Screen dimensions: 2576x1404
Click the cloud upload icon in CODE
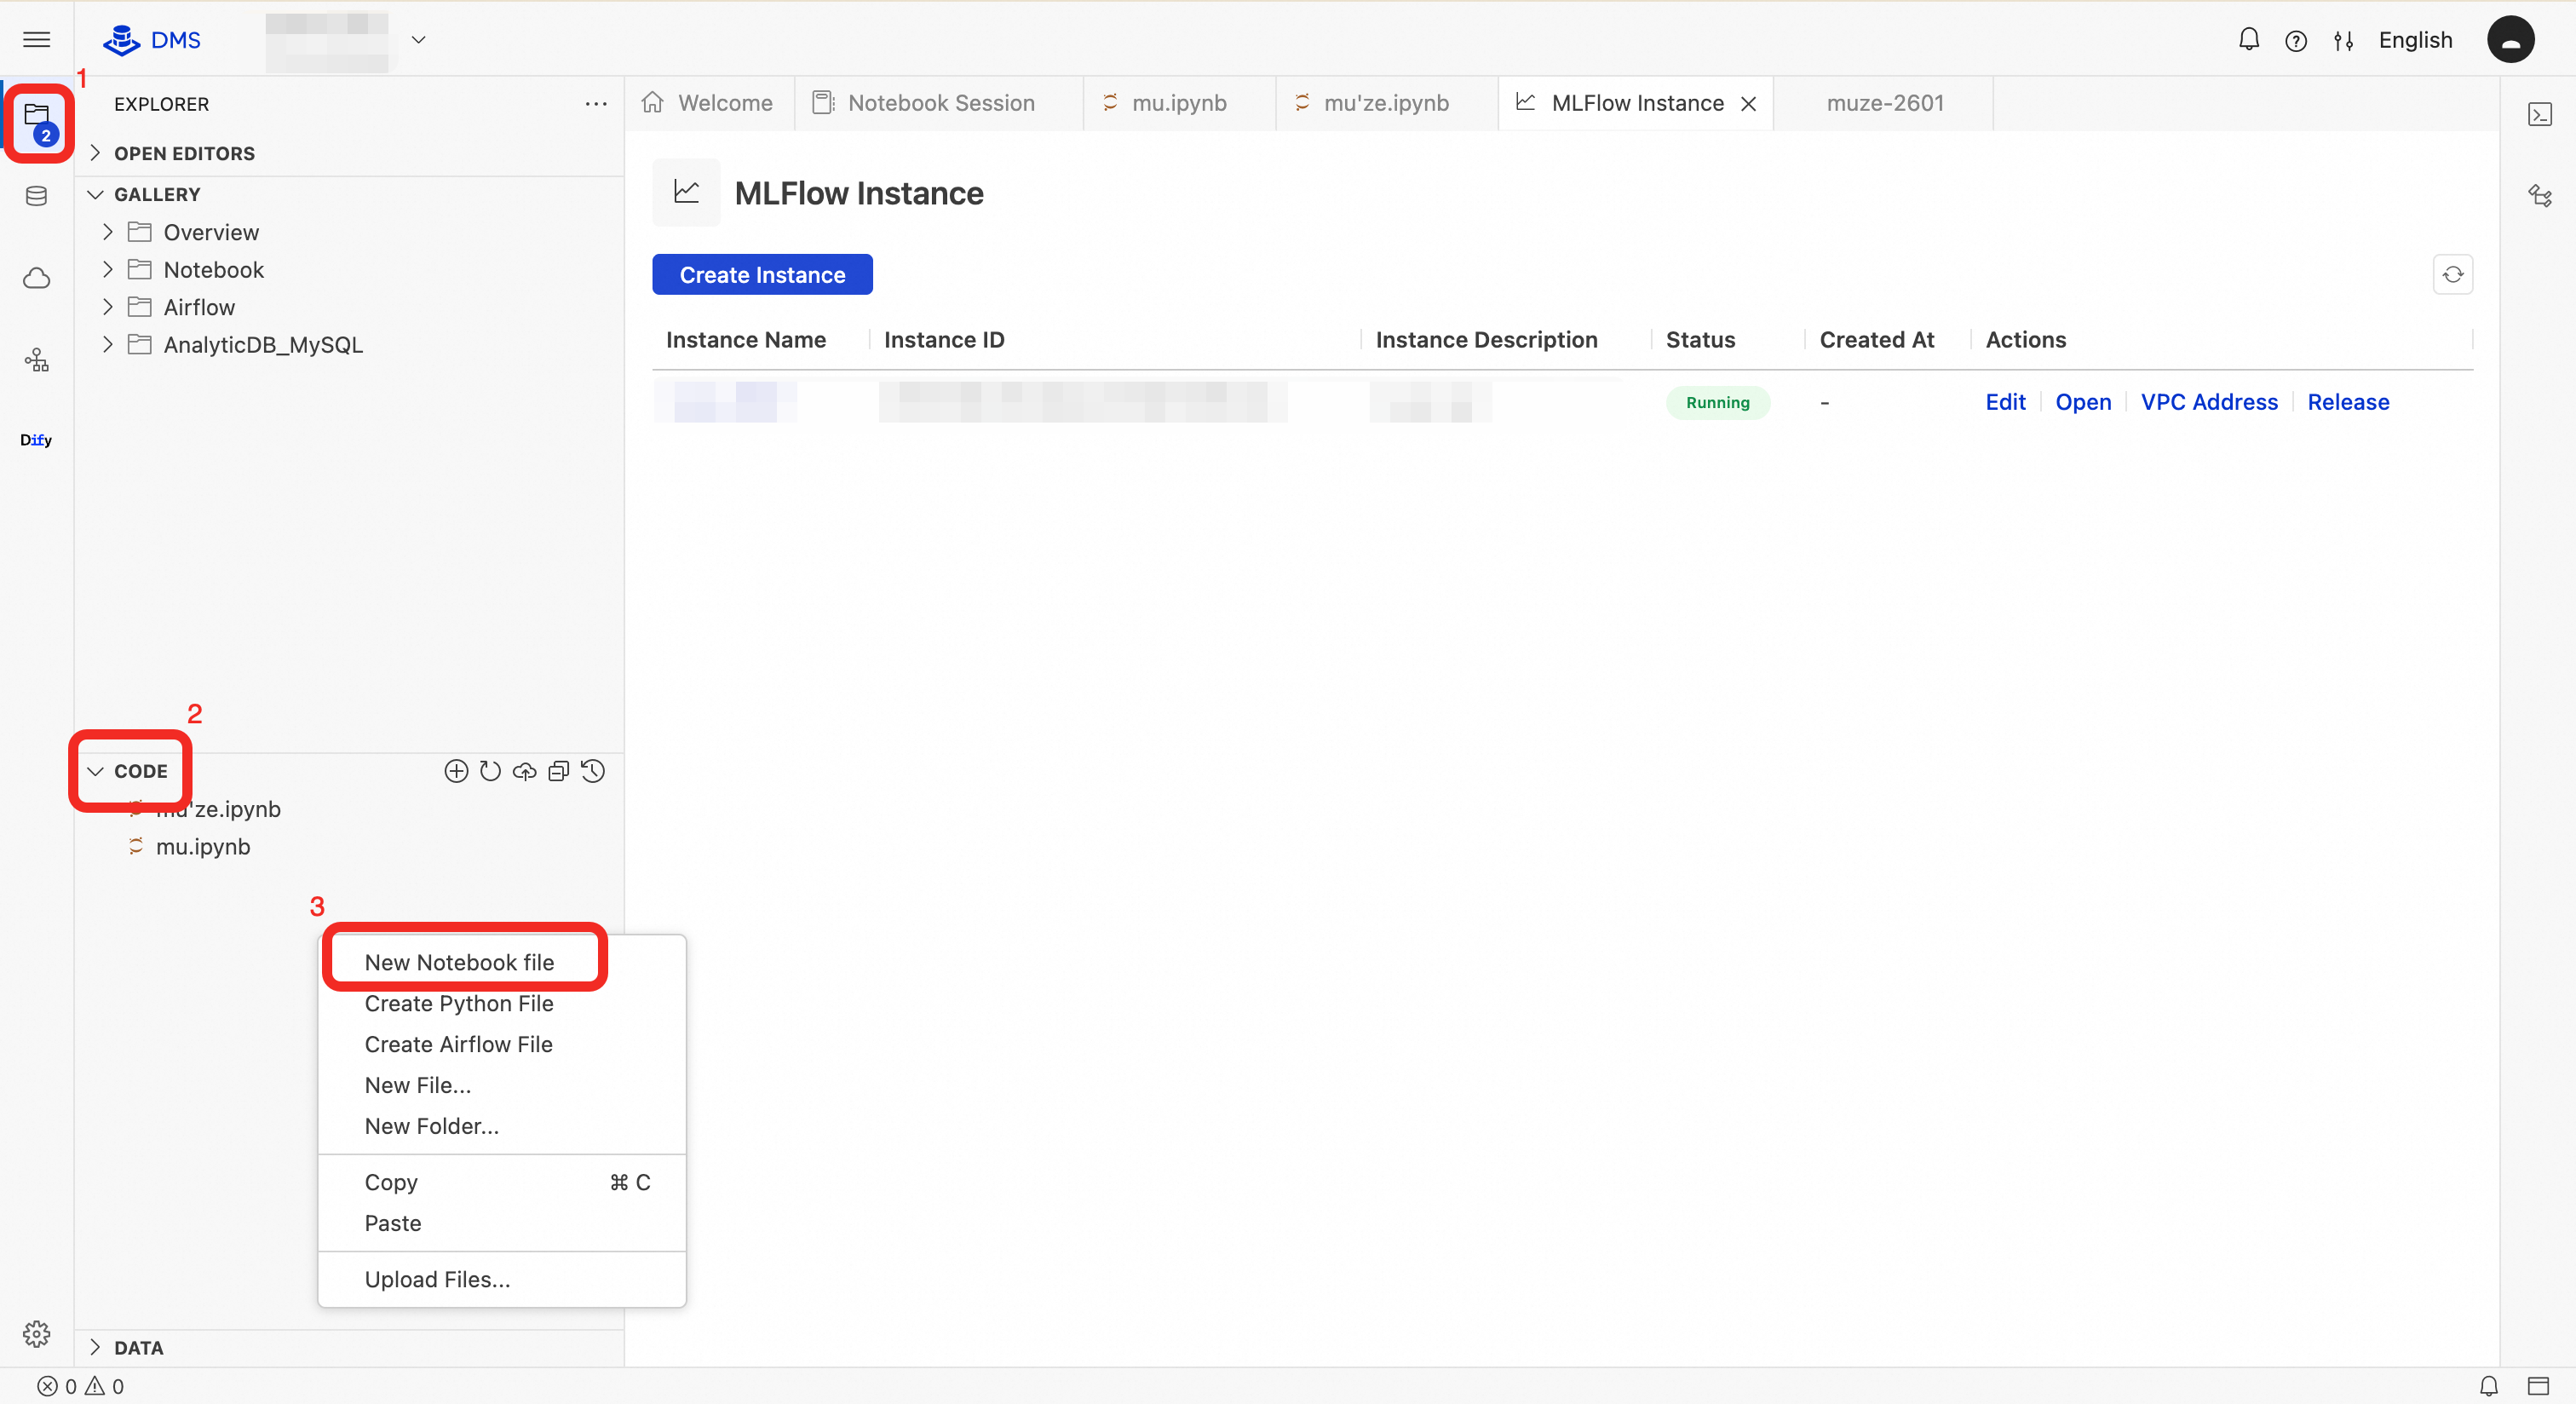(524, 771)
